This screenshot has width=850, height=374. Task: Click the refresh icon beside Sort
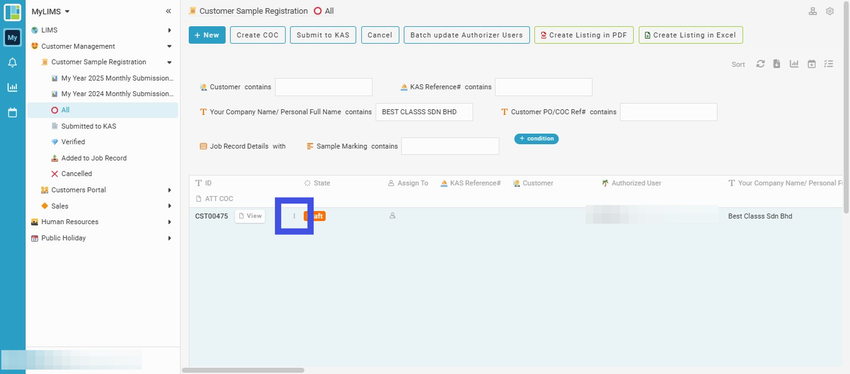[x=761, y=64]
